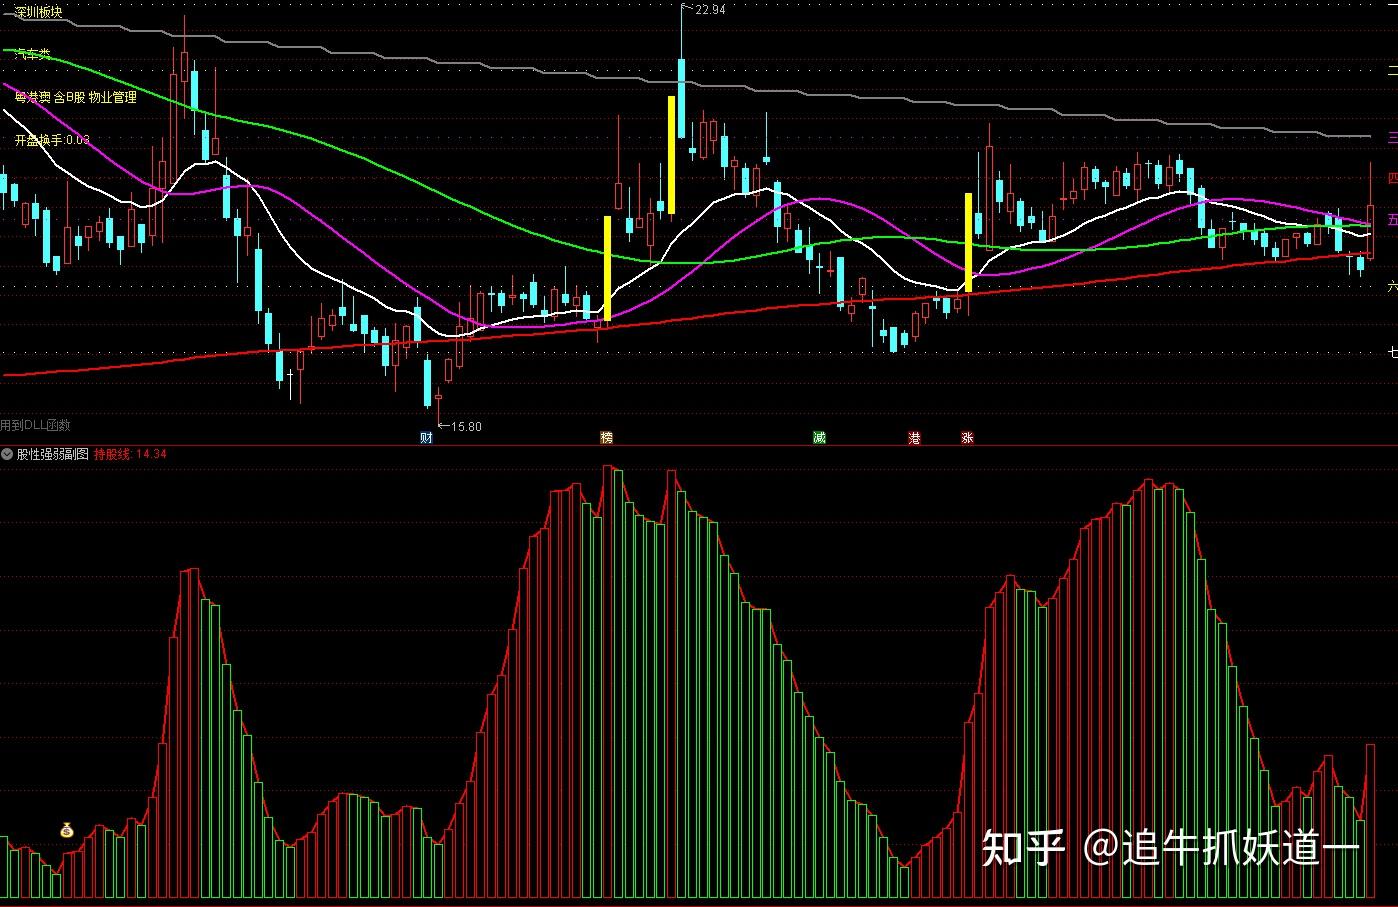Click the 三 level label on right edge

pyautogui.click(x=1392, y=137)
